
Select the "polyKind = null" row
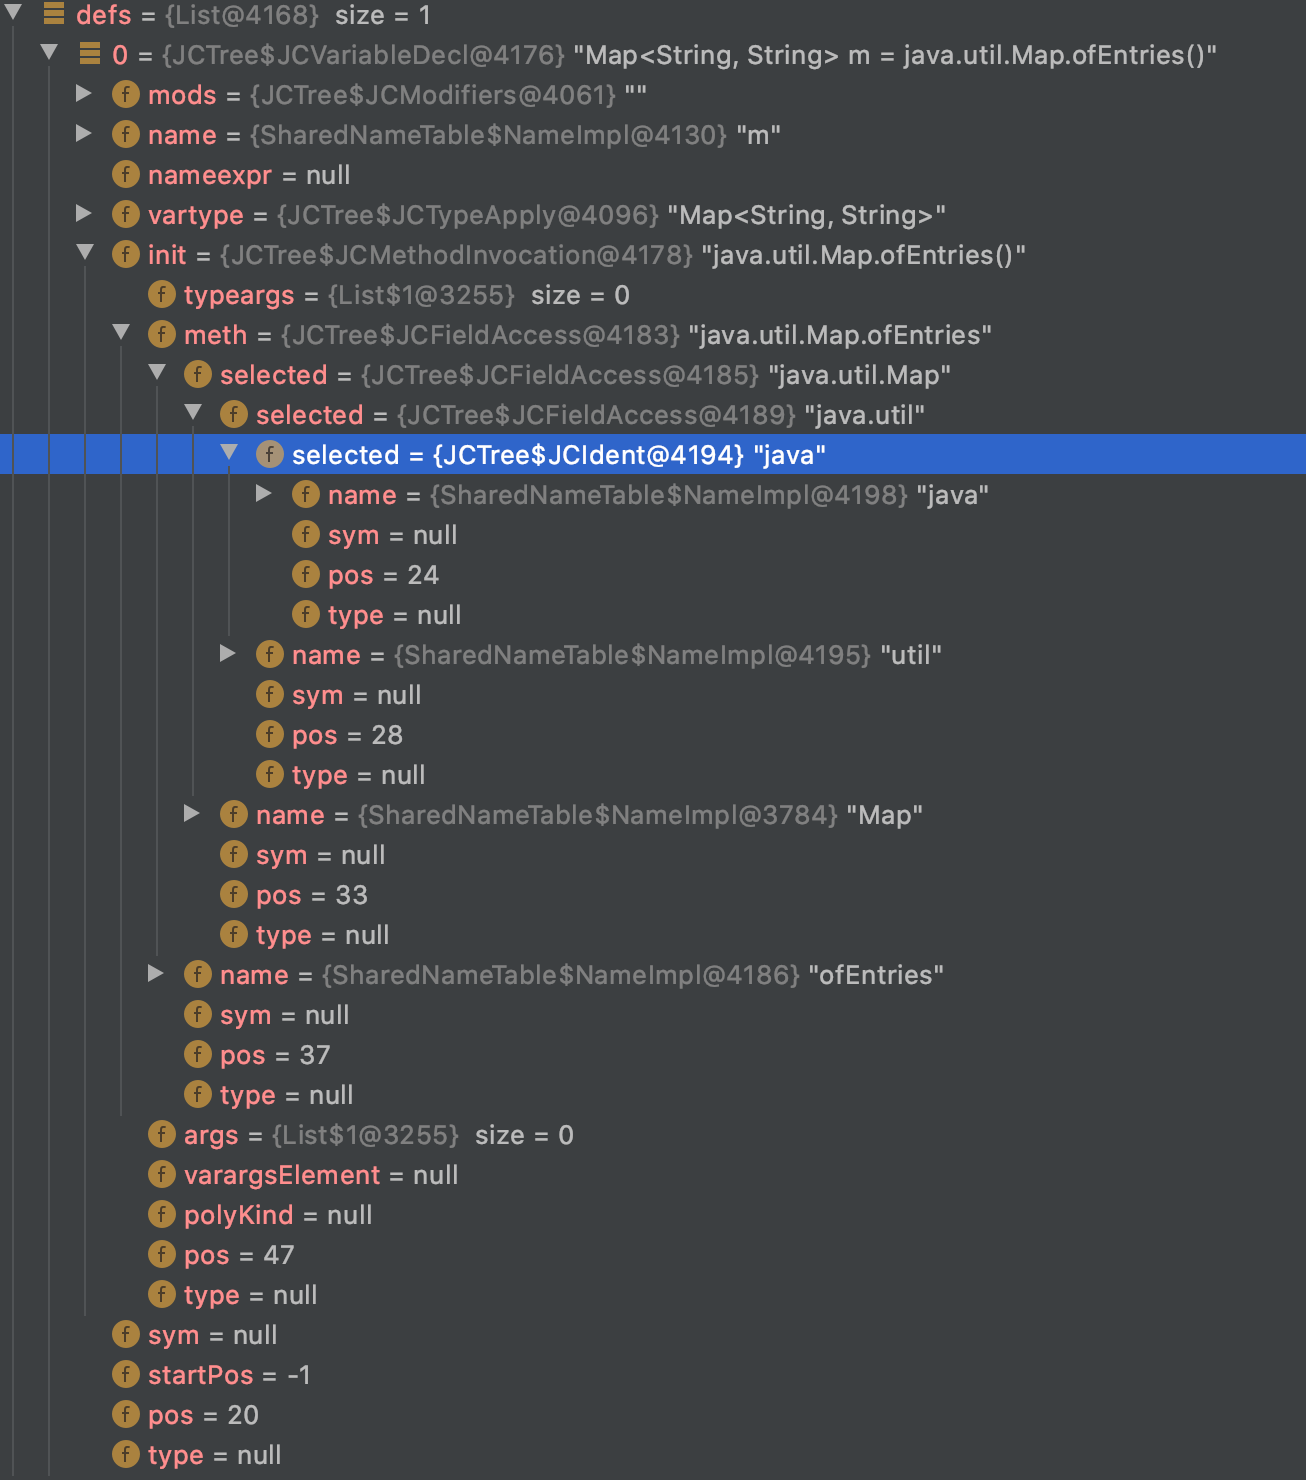[x=653, y=1214]
